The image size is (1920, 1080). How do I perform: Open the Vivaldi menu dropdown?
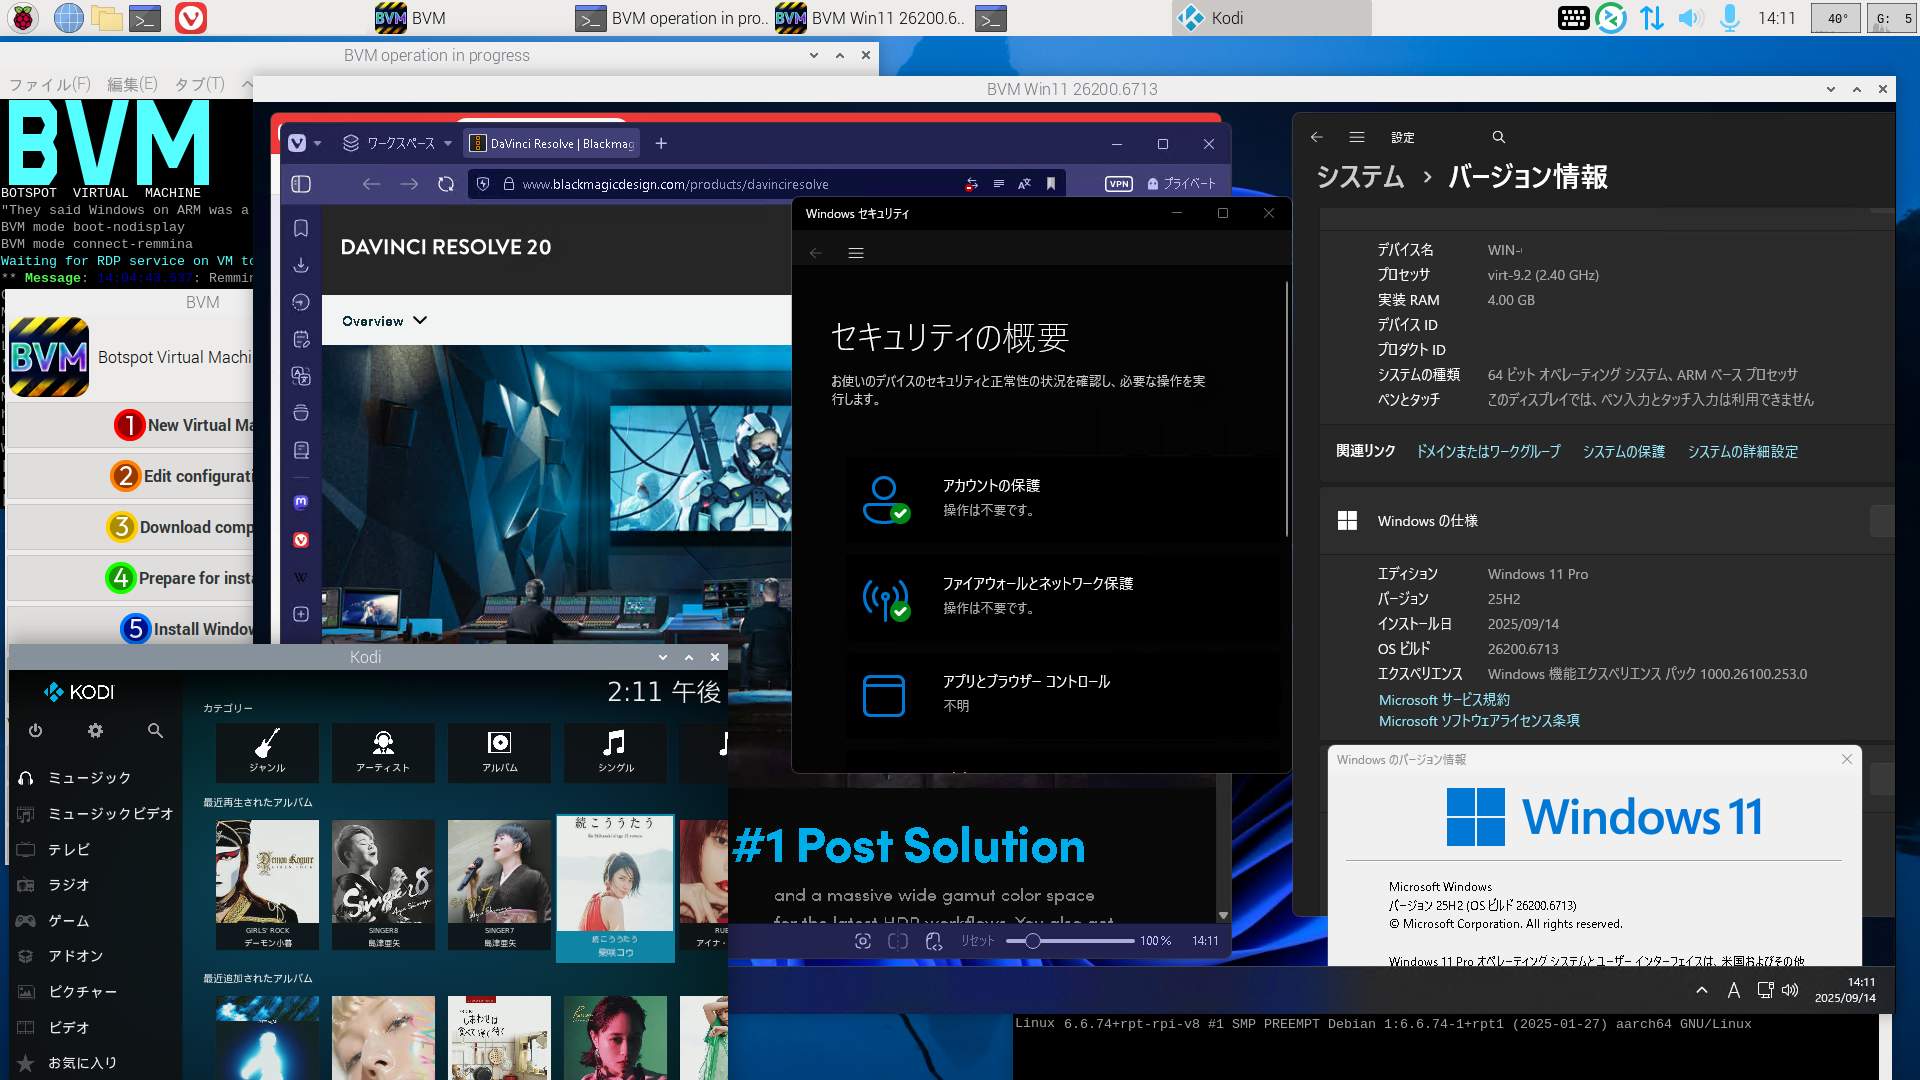click(x=305, y=143)
